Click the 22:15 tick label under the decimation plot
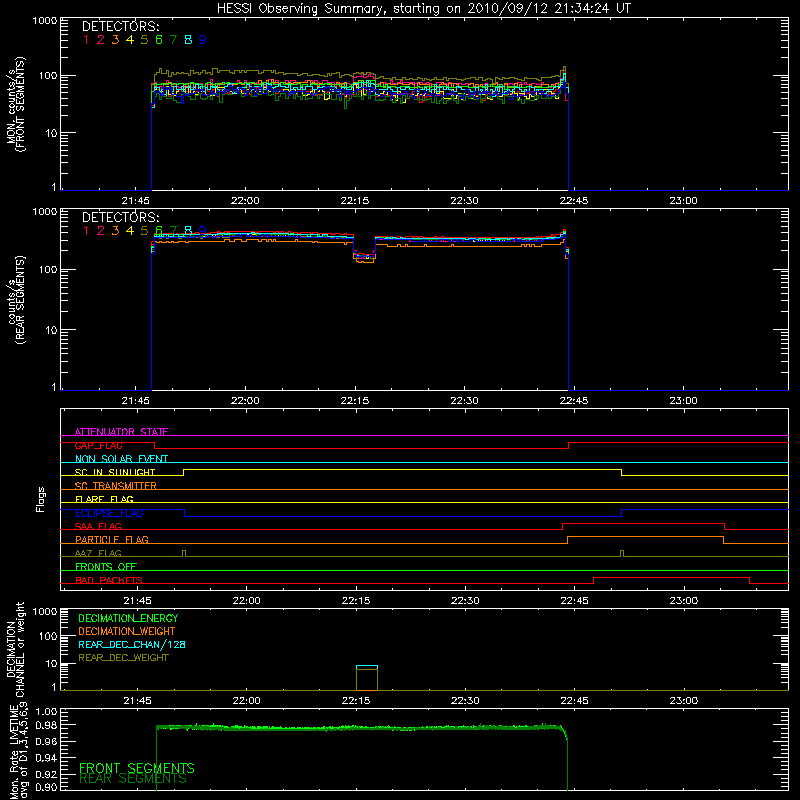The height and width of the screenshot is (800, 800). click(x=356, y=701)
